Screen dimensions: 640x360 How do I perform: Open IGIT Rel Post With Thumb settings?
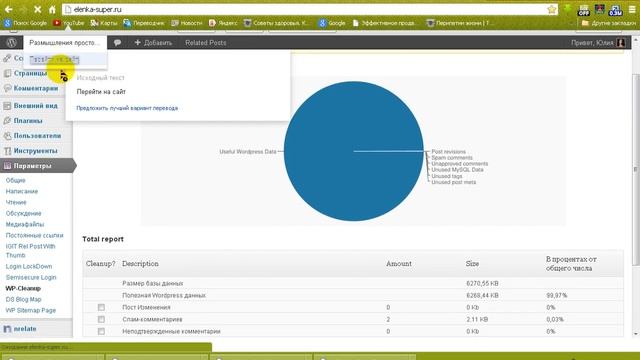point(30,251)
